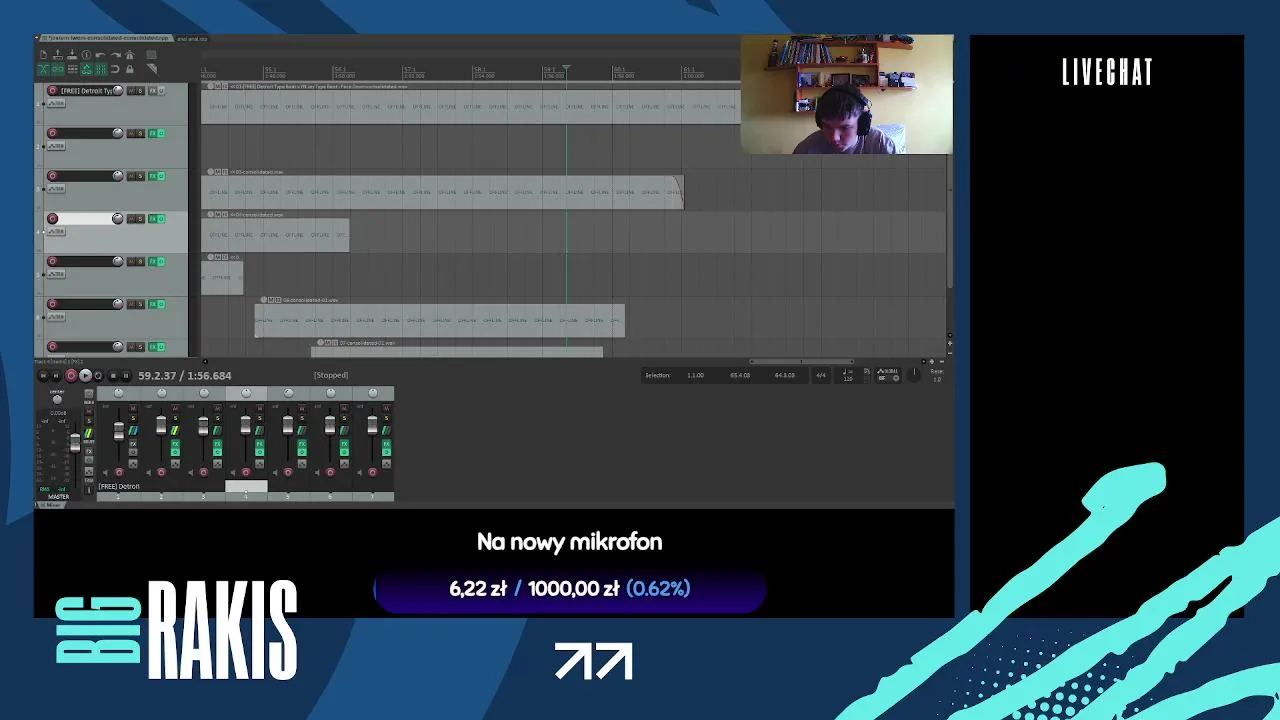
Task: Open the global automation override button
Action: coord(887,376)
